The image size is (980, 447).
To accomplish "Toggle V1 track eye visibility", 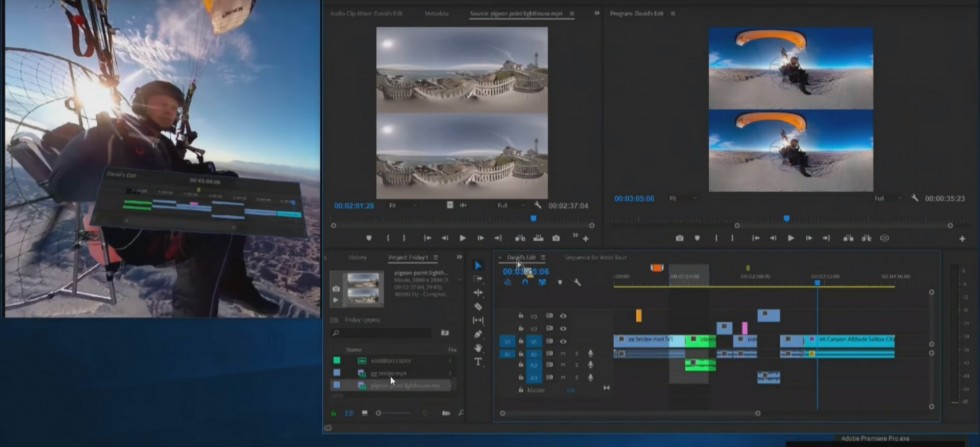I will [x=563, y=341].
